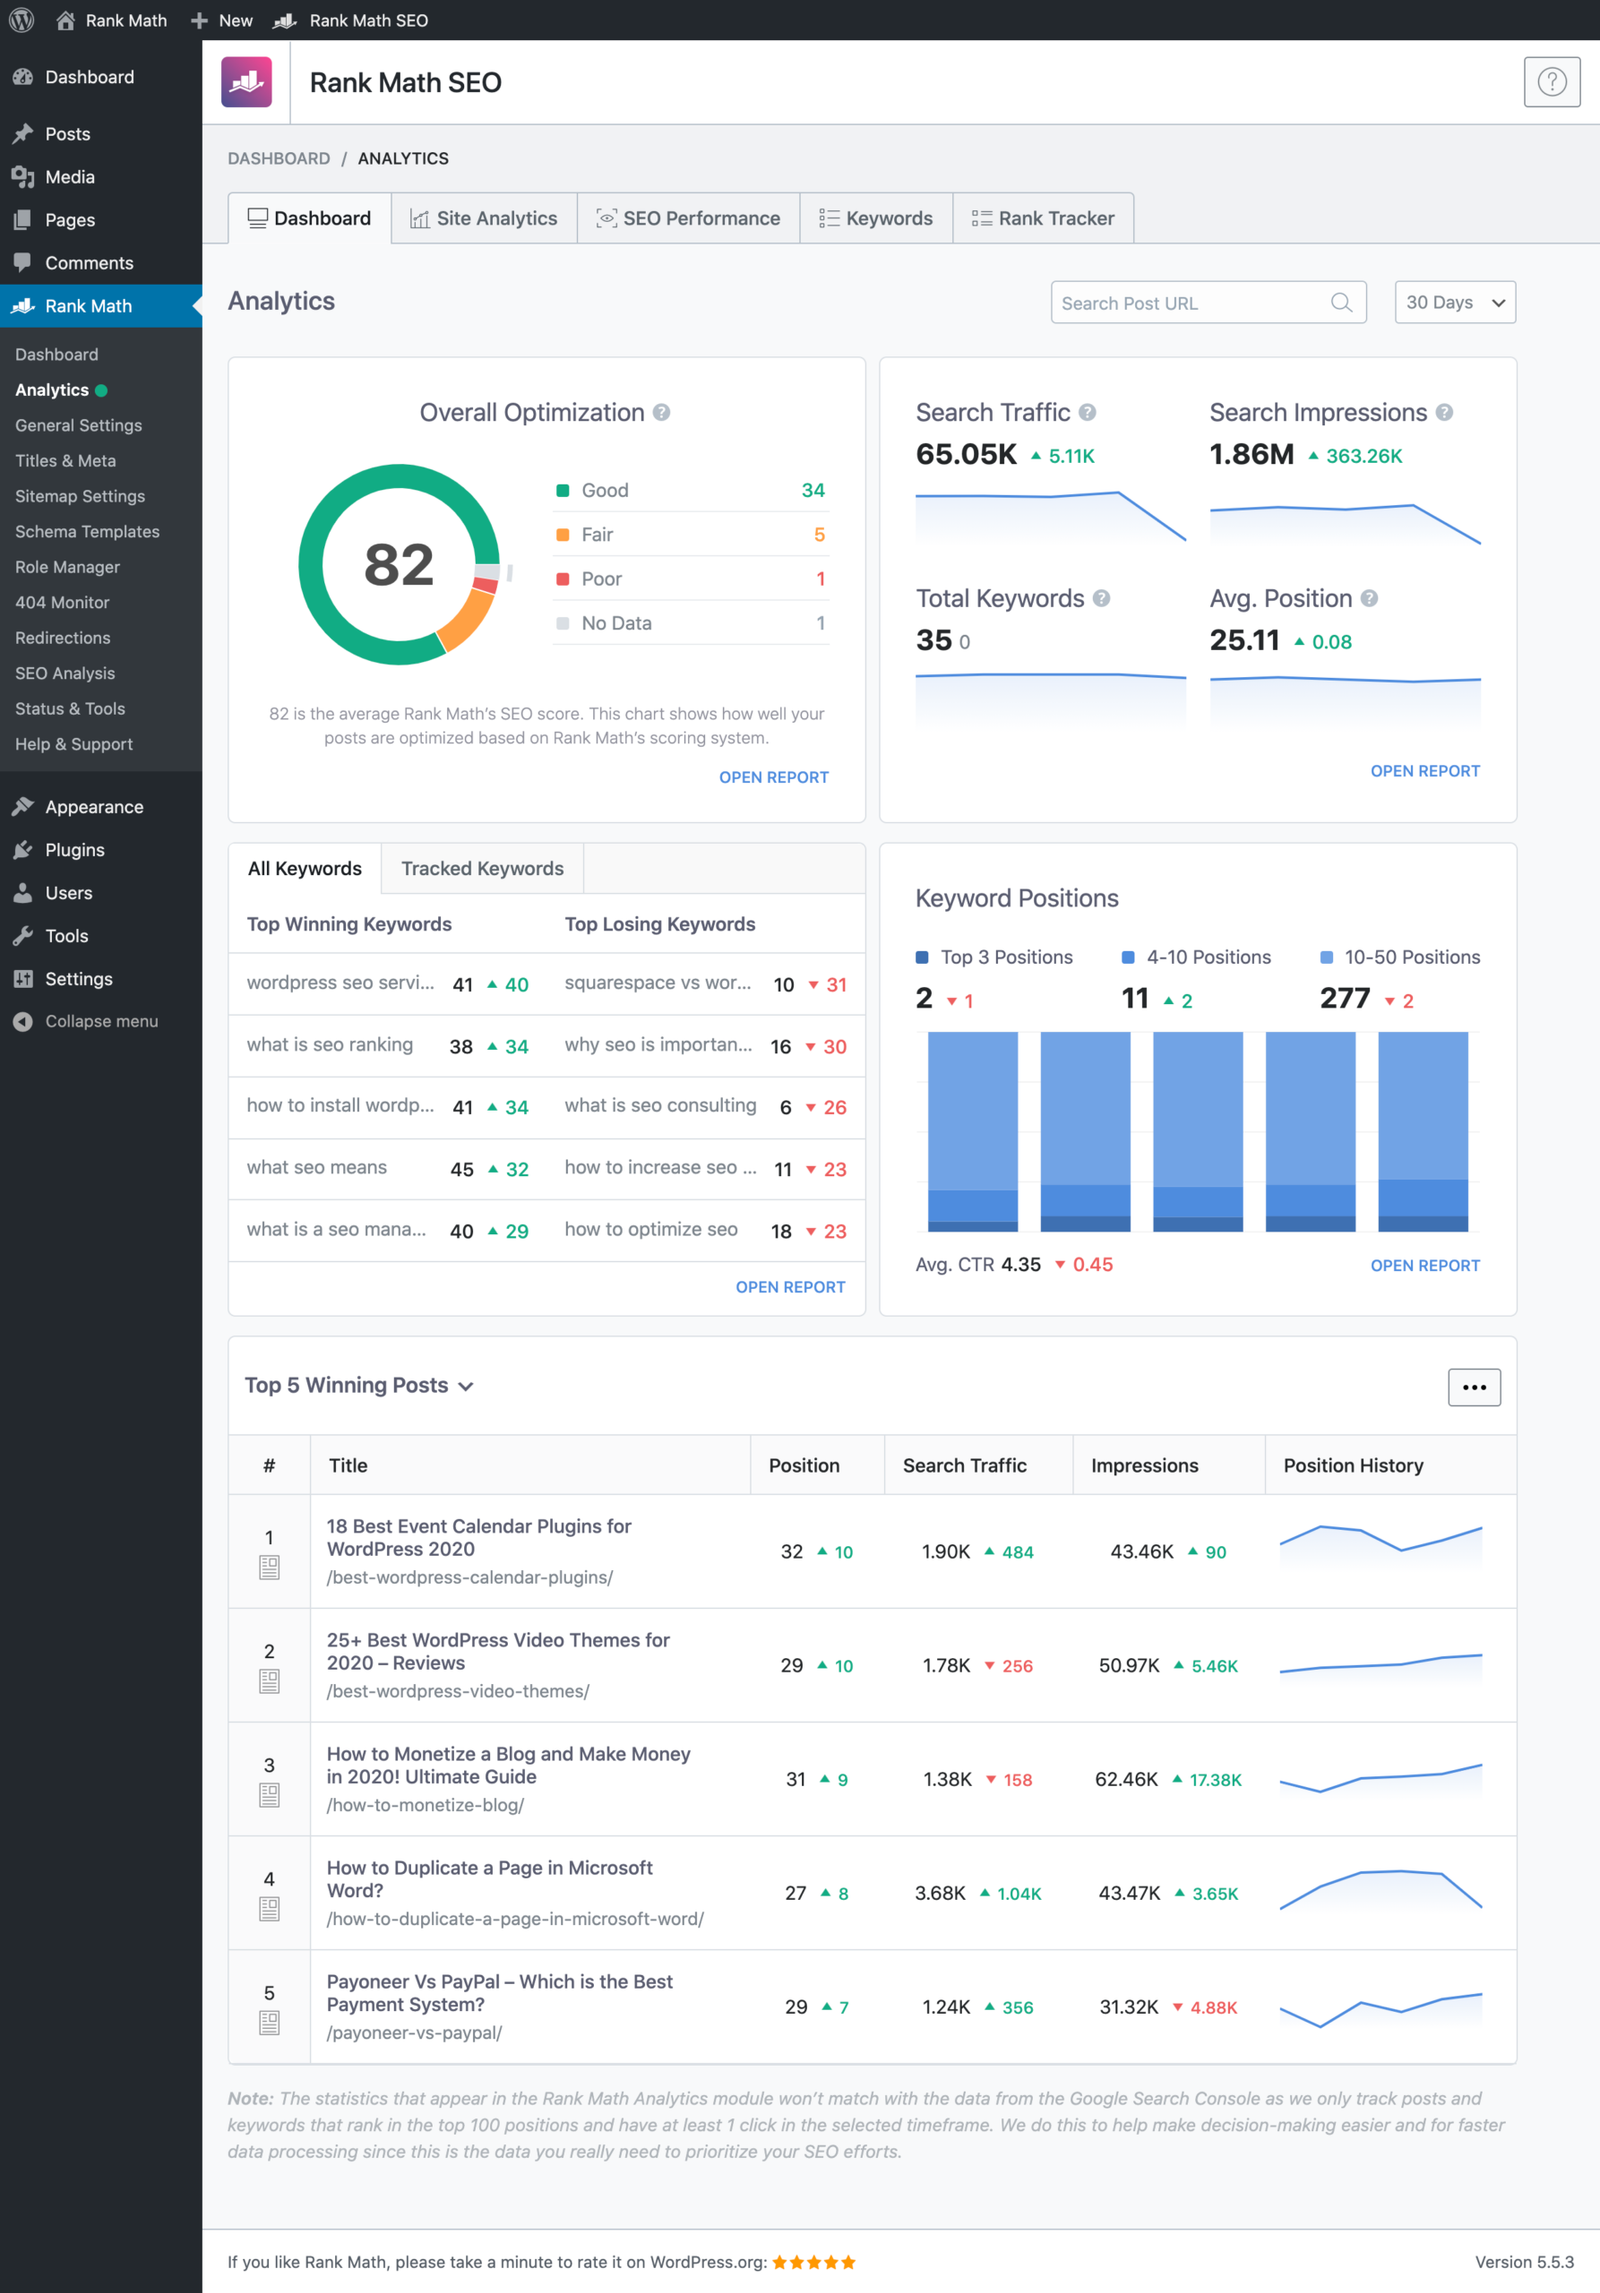The width and height of the screenshot is (1600, 2293).
Task: Click the SEO Performance eye icon
Action: 607,218
